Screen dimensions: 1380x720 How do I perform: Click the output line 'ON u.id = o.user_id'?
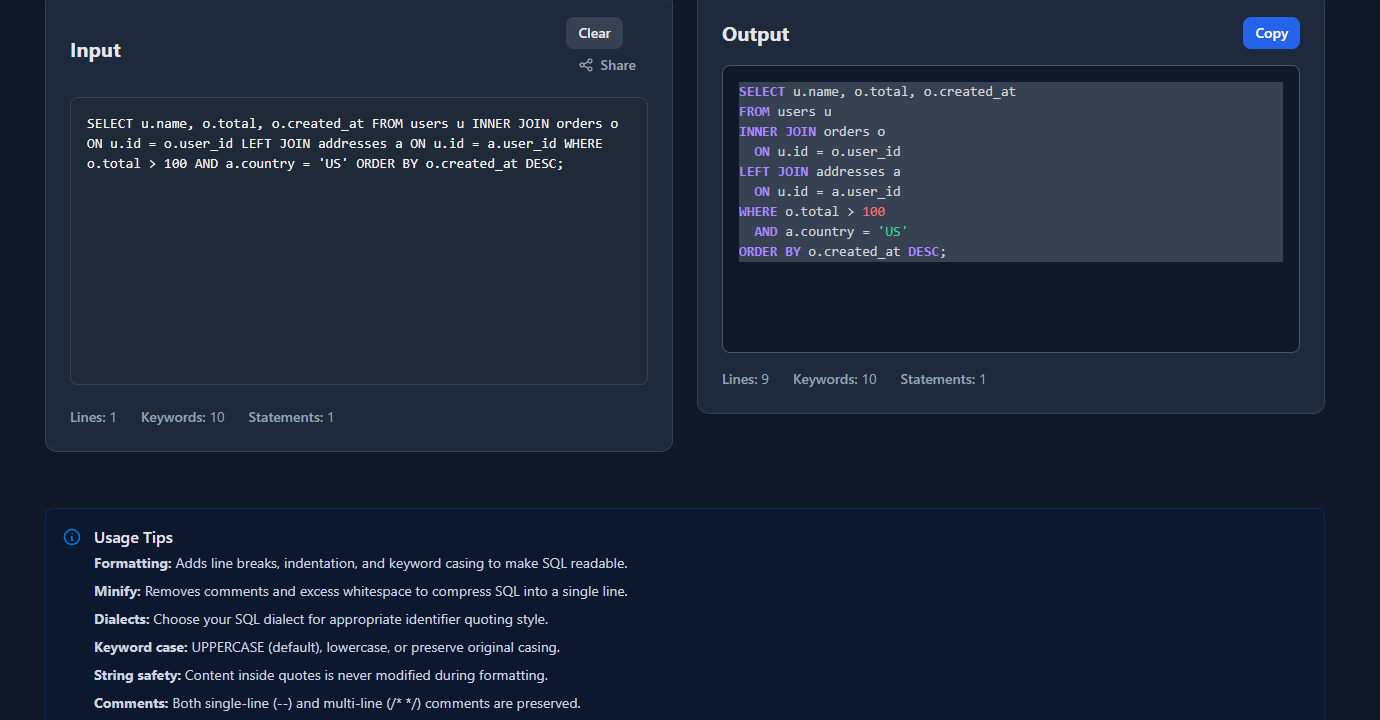[827, 152]
